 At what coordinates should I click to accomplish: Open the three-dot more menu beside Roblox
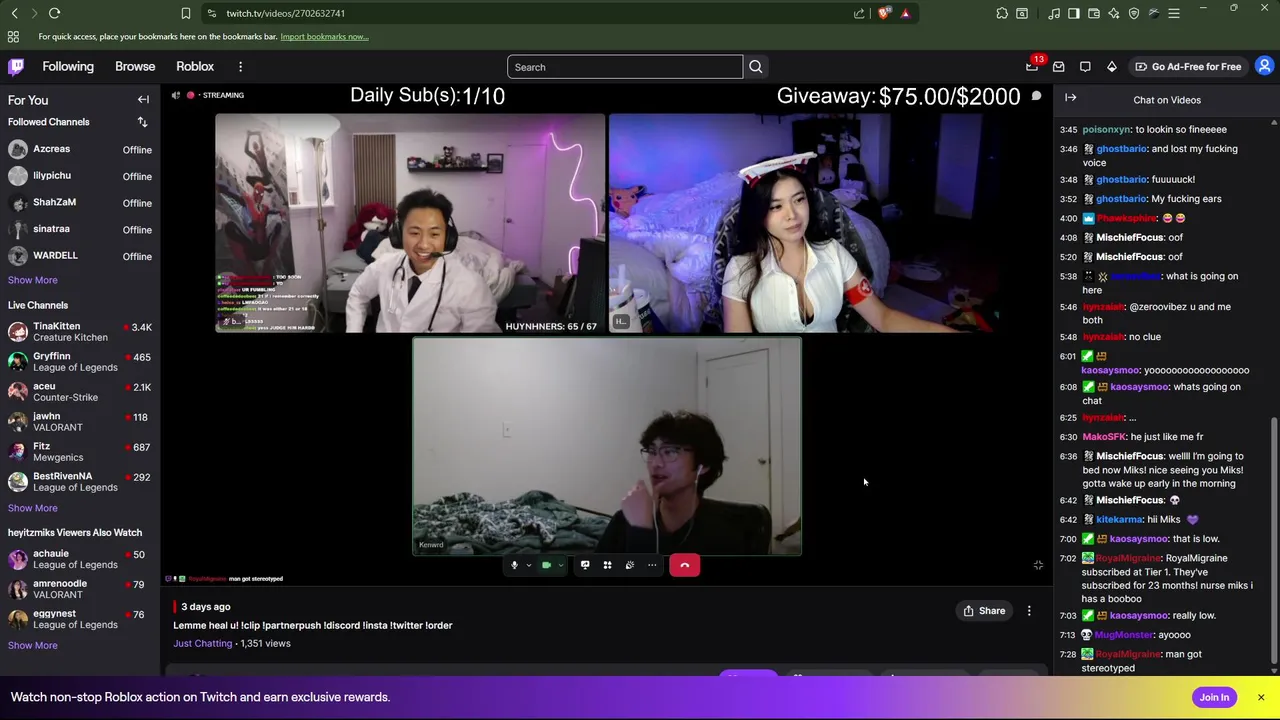[x=240, y=67]
